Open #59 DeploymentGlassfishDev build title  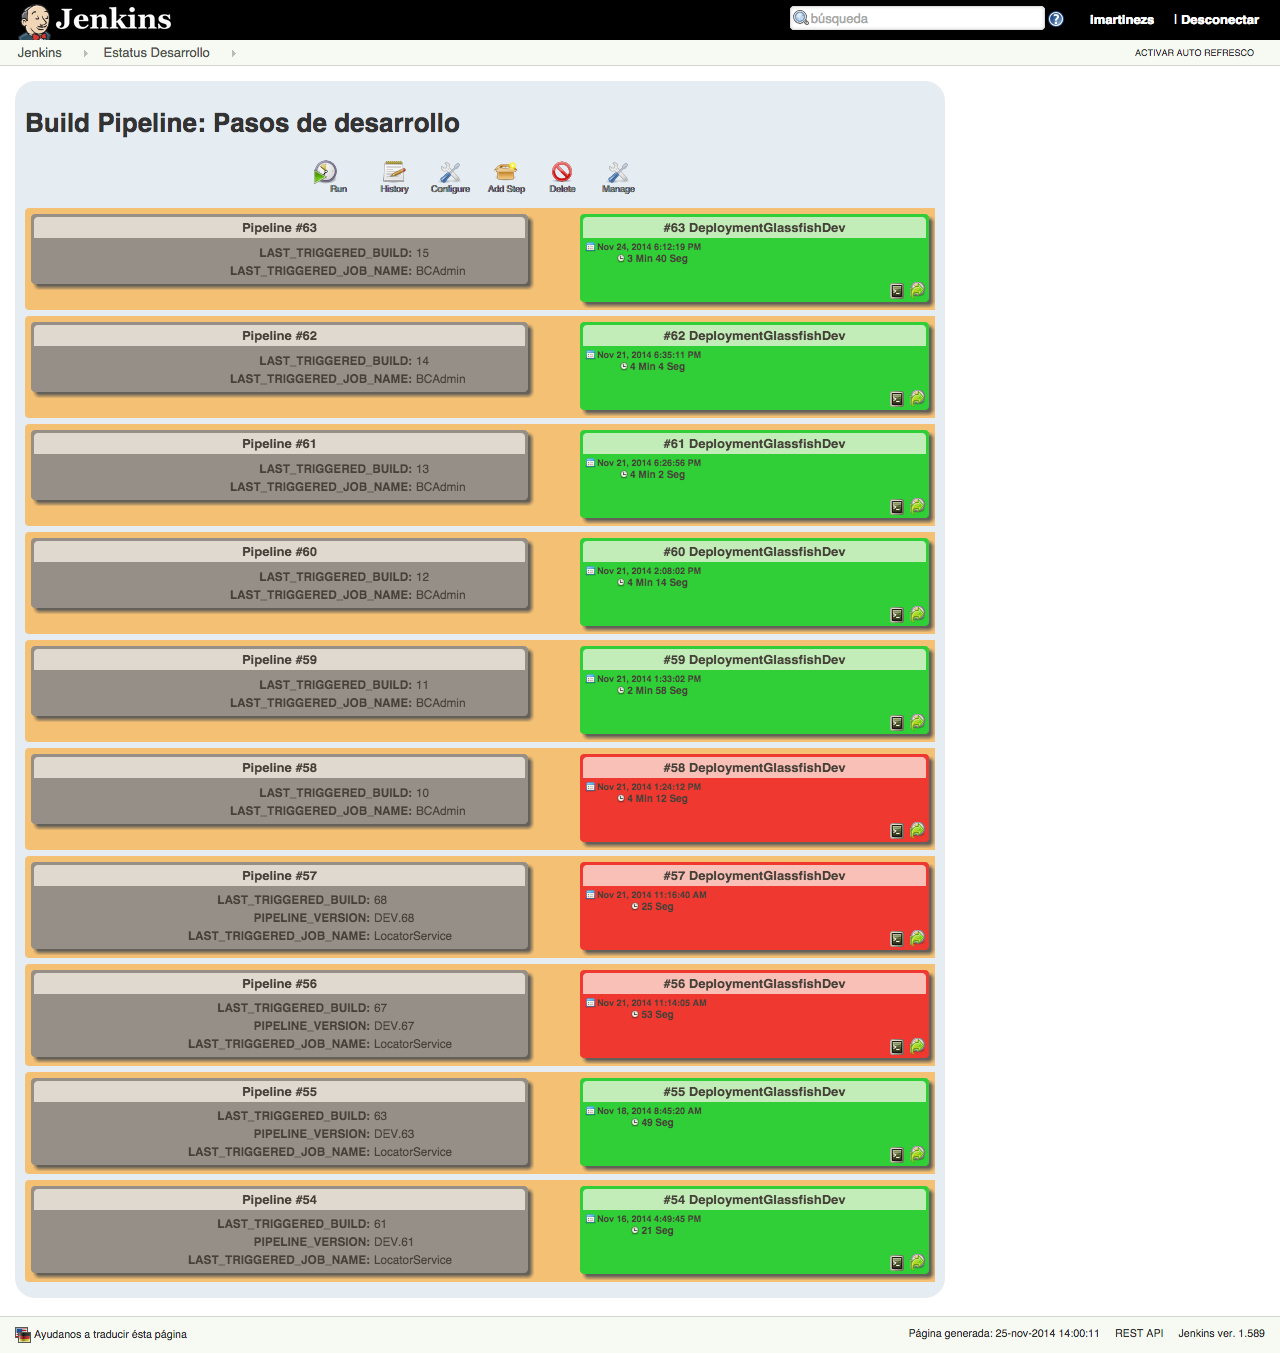pyautogui.click(x=754, y=660)
